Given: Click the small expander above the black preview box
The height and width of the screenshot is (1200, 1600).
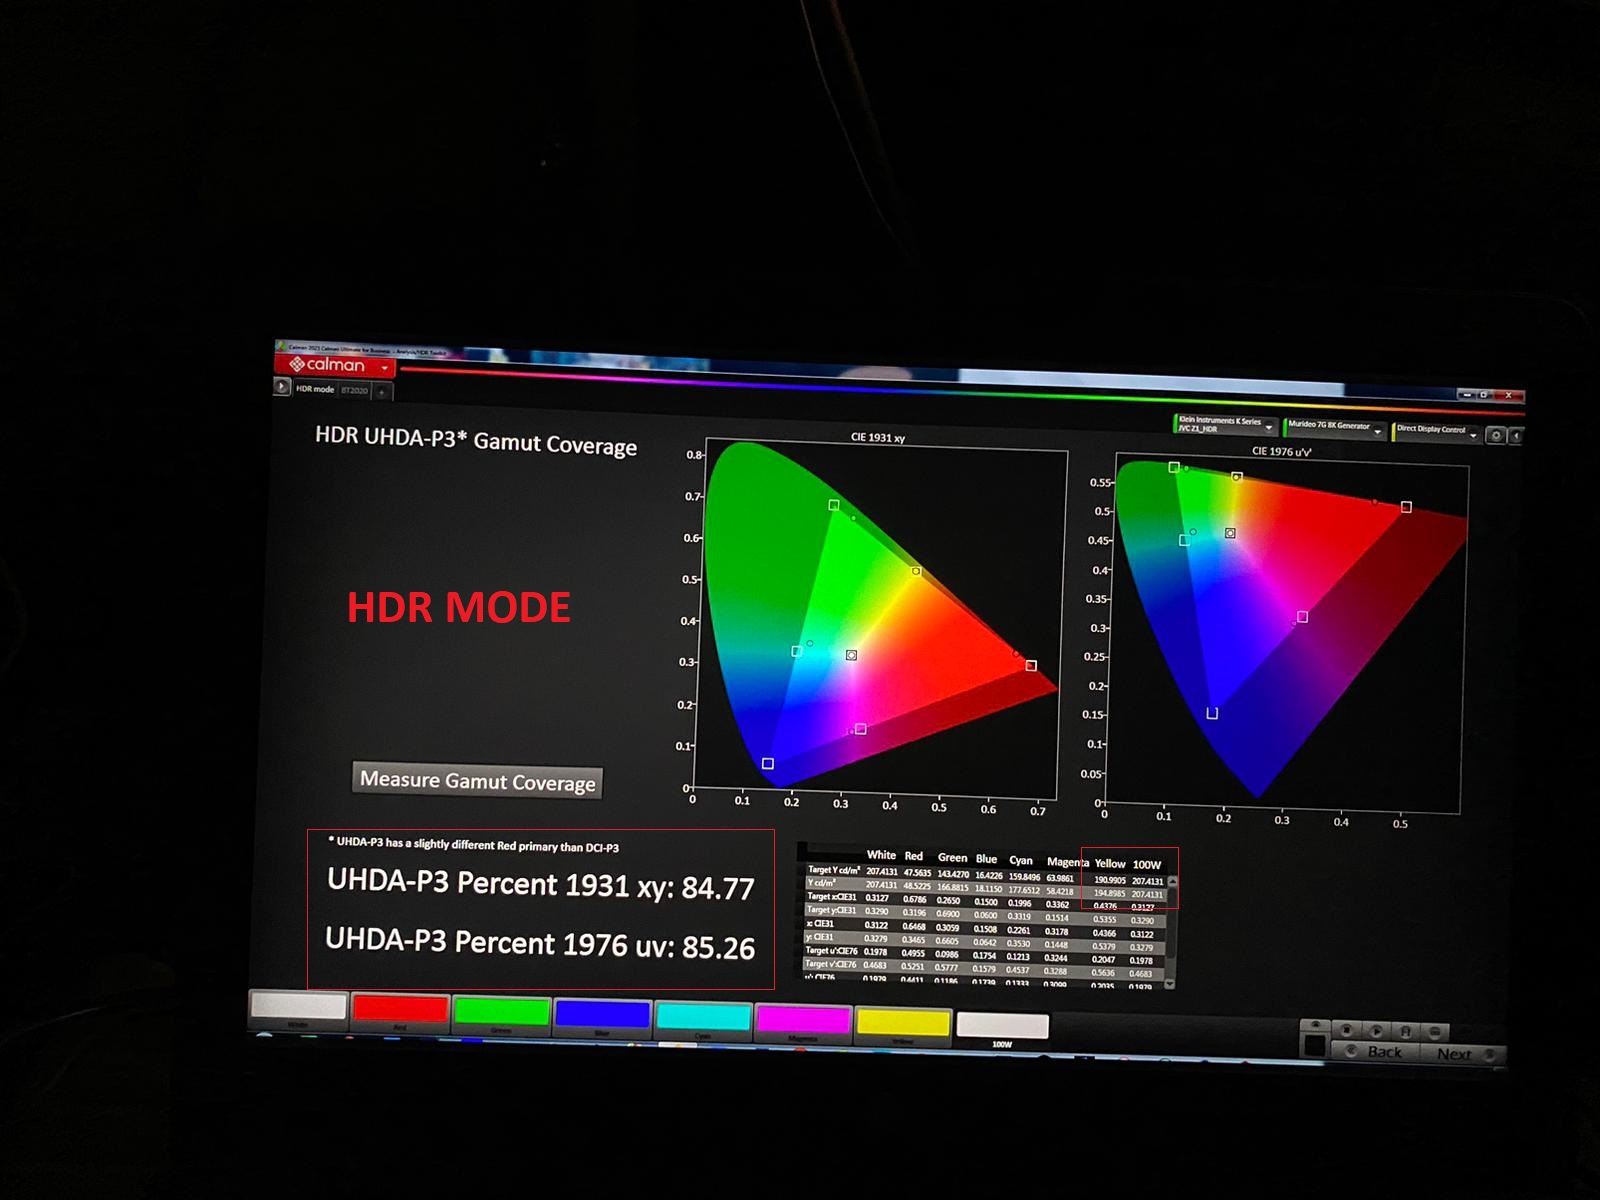Looking at the screenshot, I should (x=1314, y=1025).
